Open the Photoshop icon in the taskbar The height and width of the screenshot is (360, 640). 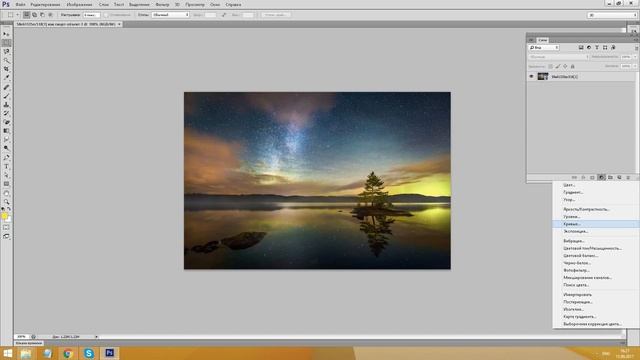click(x=109, y=353)
